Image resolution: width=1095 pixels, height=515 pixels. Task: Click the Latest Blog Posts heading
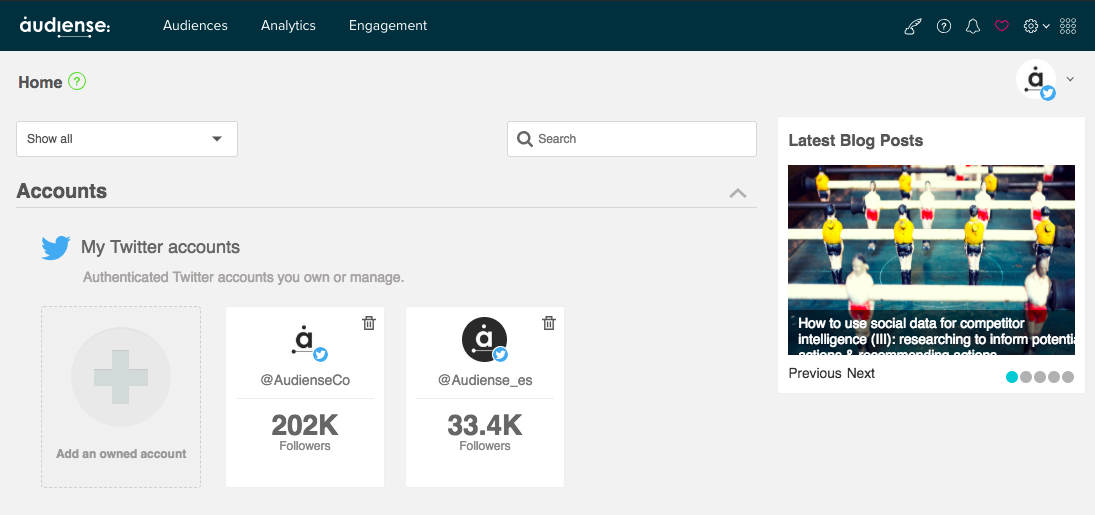tap(855, 140)
